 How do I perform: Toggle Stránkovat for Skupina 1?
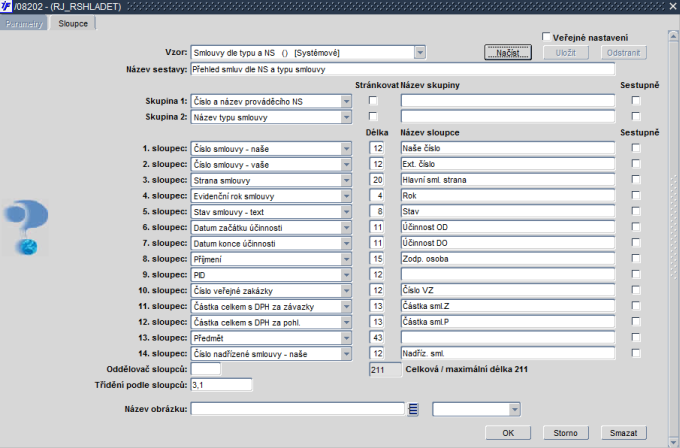(x=373, y=101)
